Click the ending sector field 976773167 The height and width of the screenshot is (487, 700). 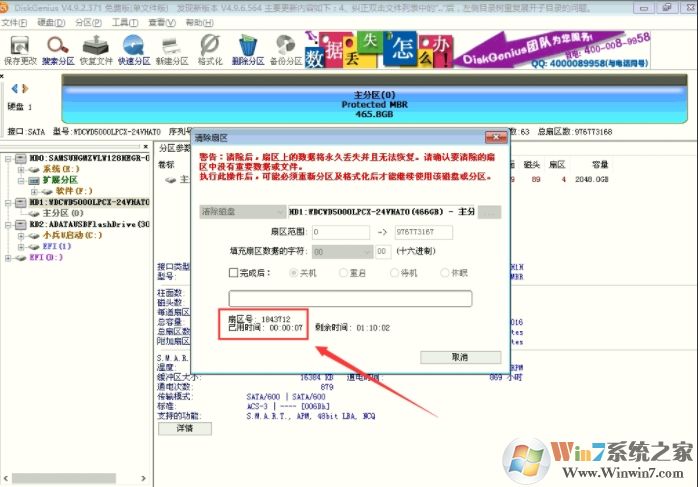click(424, 232)
